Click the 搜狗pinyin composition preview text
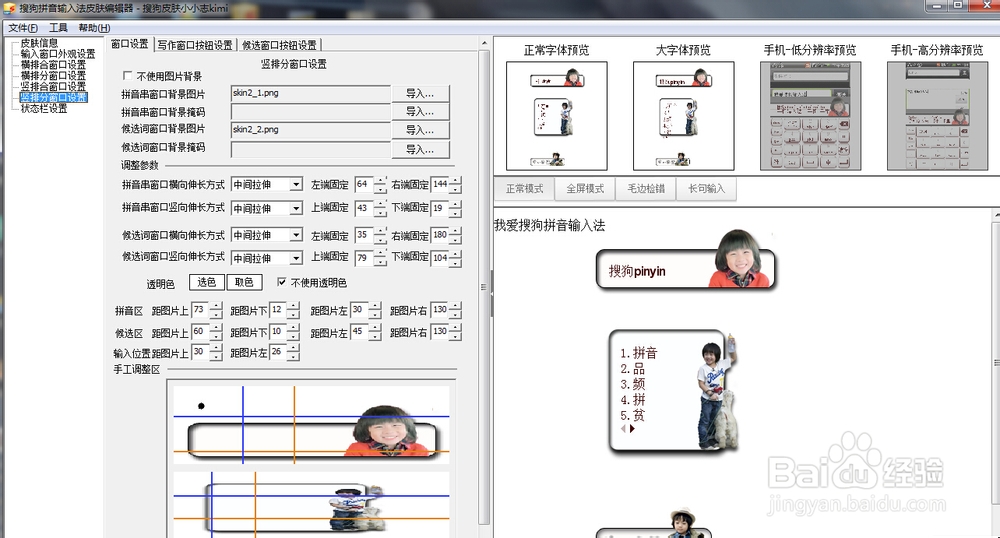 pyautogui.click(x=637, y=271)
